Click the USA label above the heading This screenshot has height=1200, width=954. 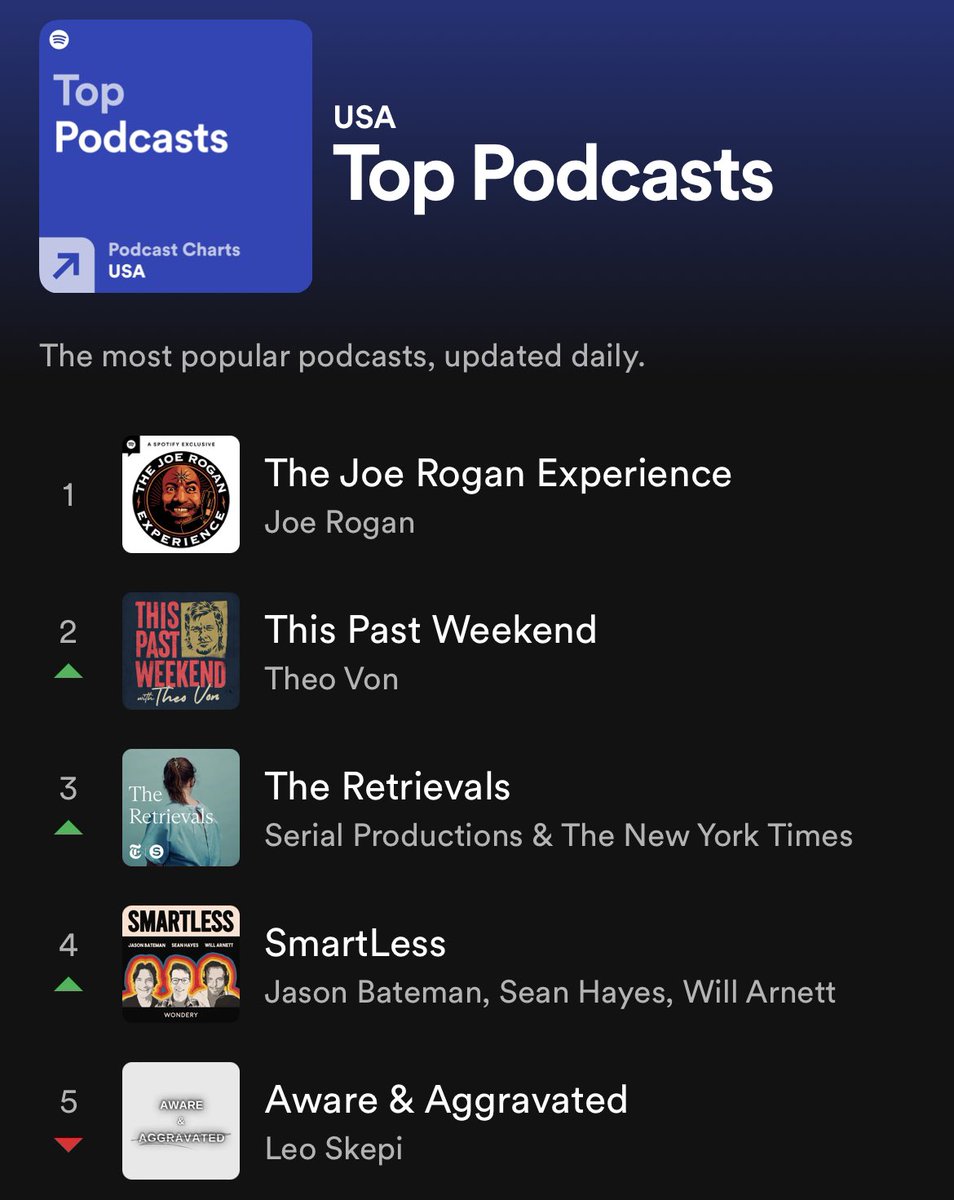click(365, 117)
